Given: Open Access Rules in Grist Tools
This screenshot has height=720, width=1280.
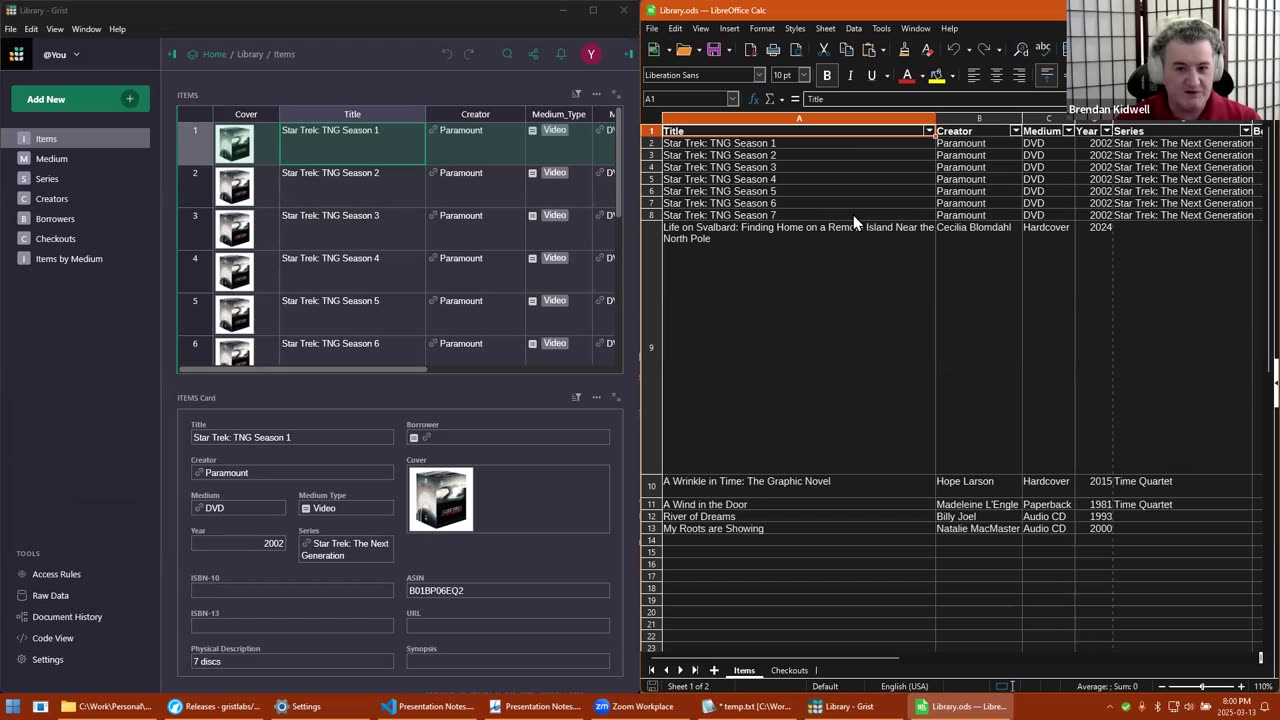Looking at the screenshot, I should click(x=56, y=574).
